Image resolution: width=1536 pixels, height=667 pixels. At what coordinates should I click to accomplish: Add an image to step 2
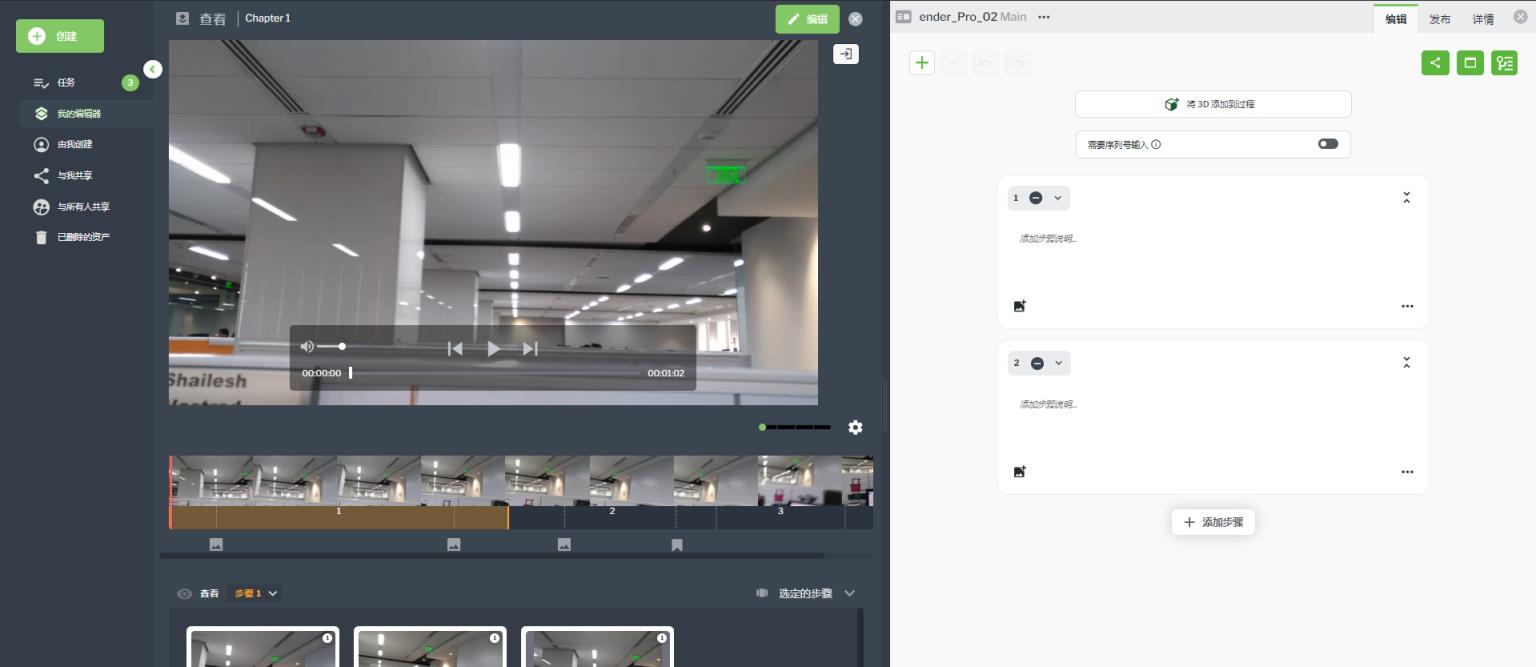coord(1020,471)
